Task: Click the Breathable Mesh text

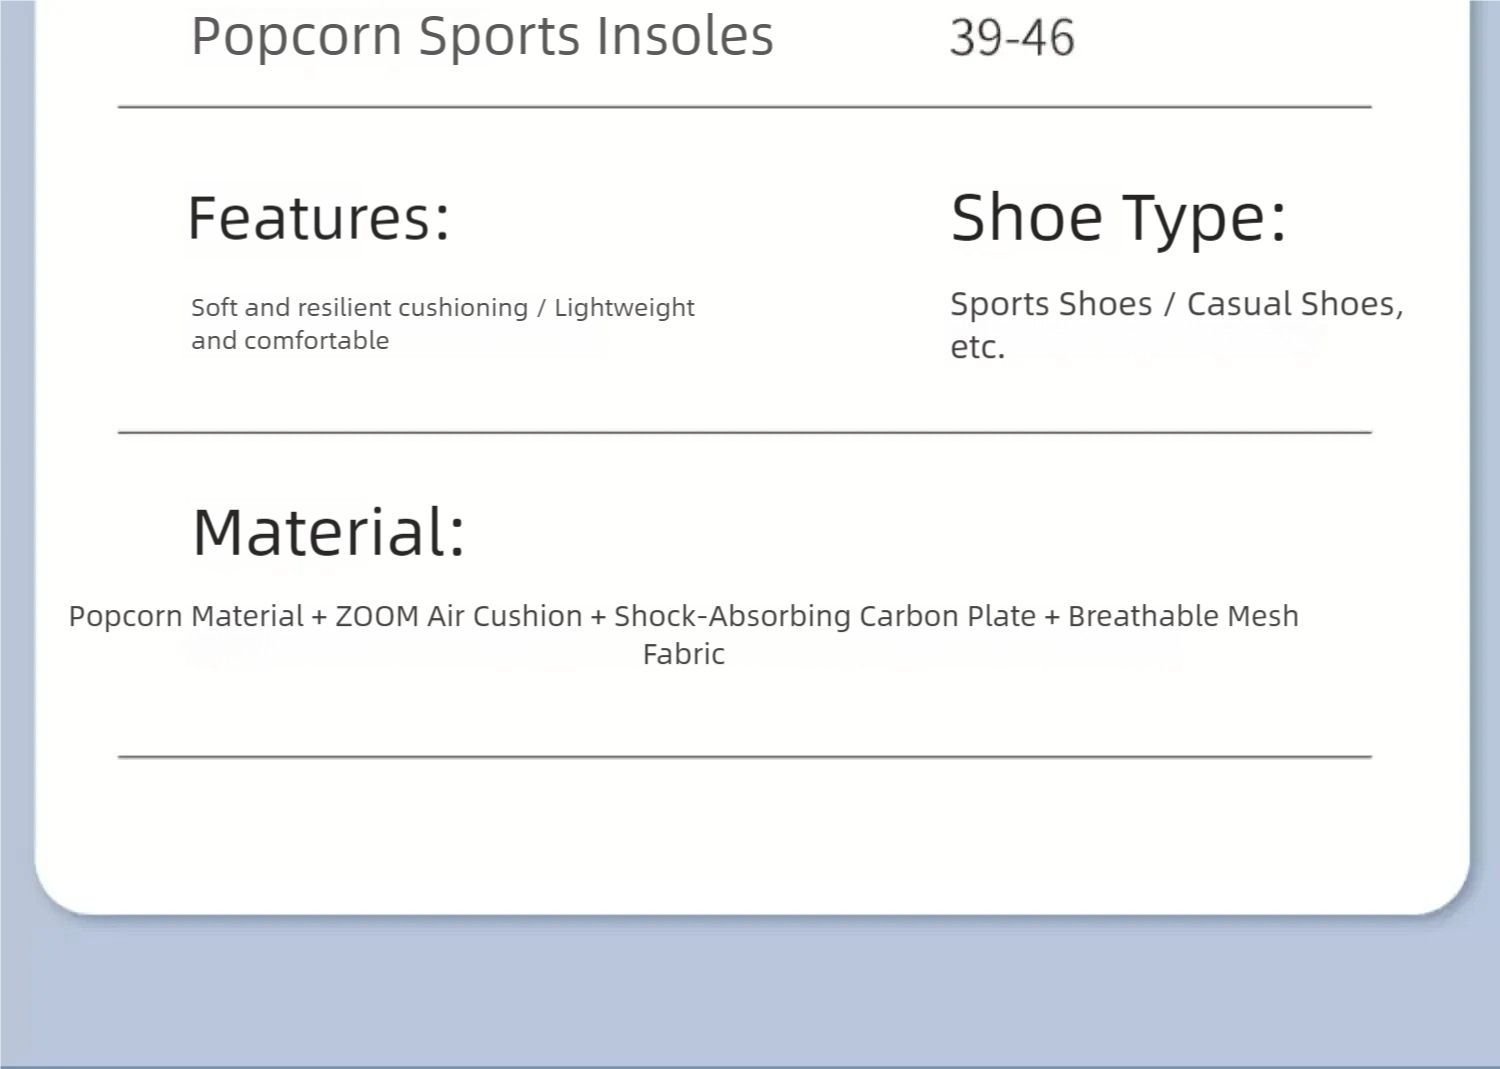Action: coord(1183,616)
